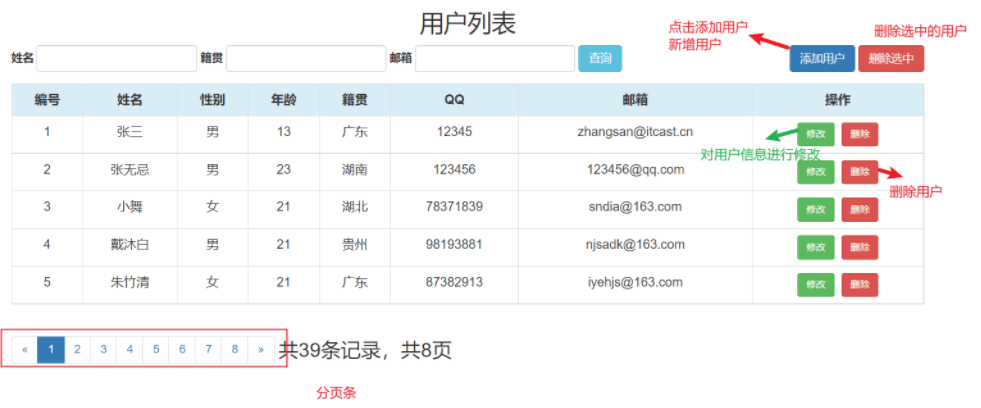The height and width of the screenshot is (408, 981).
Task: Click QQ number 78371839
Action: [454, 207]
